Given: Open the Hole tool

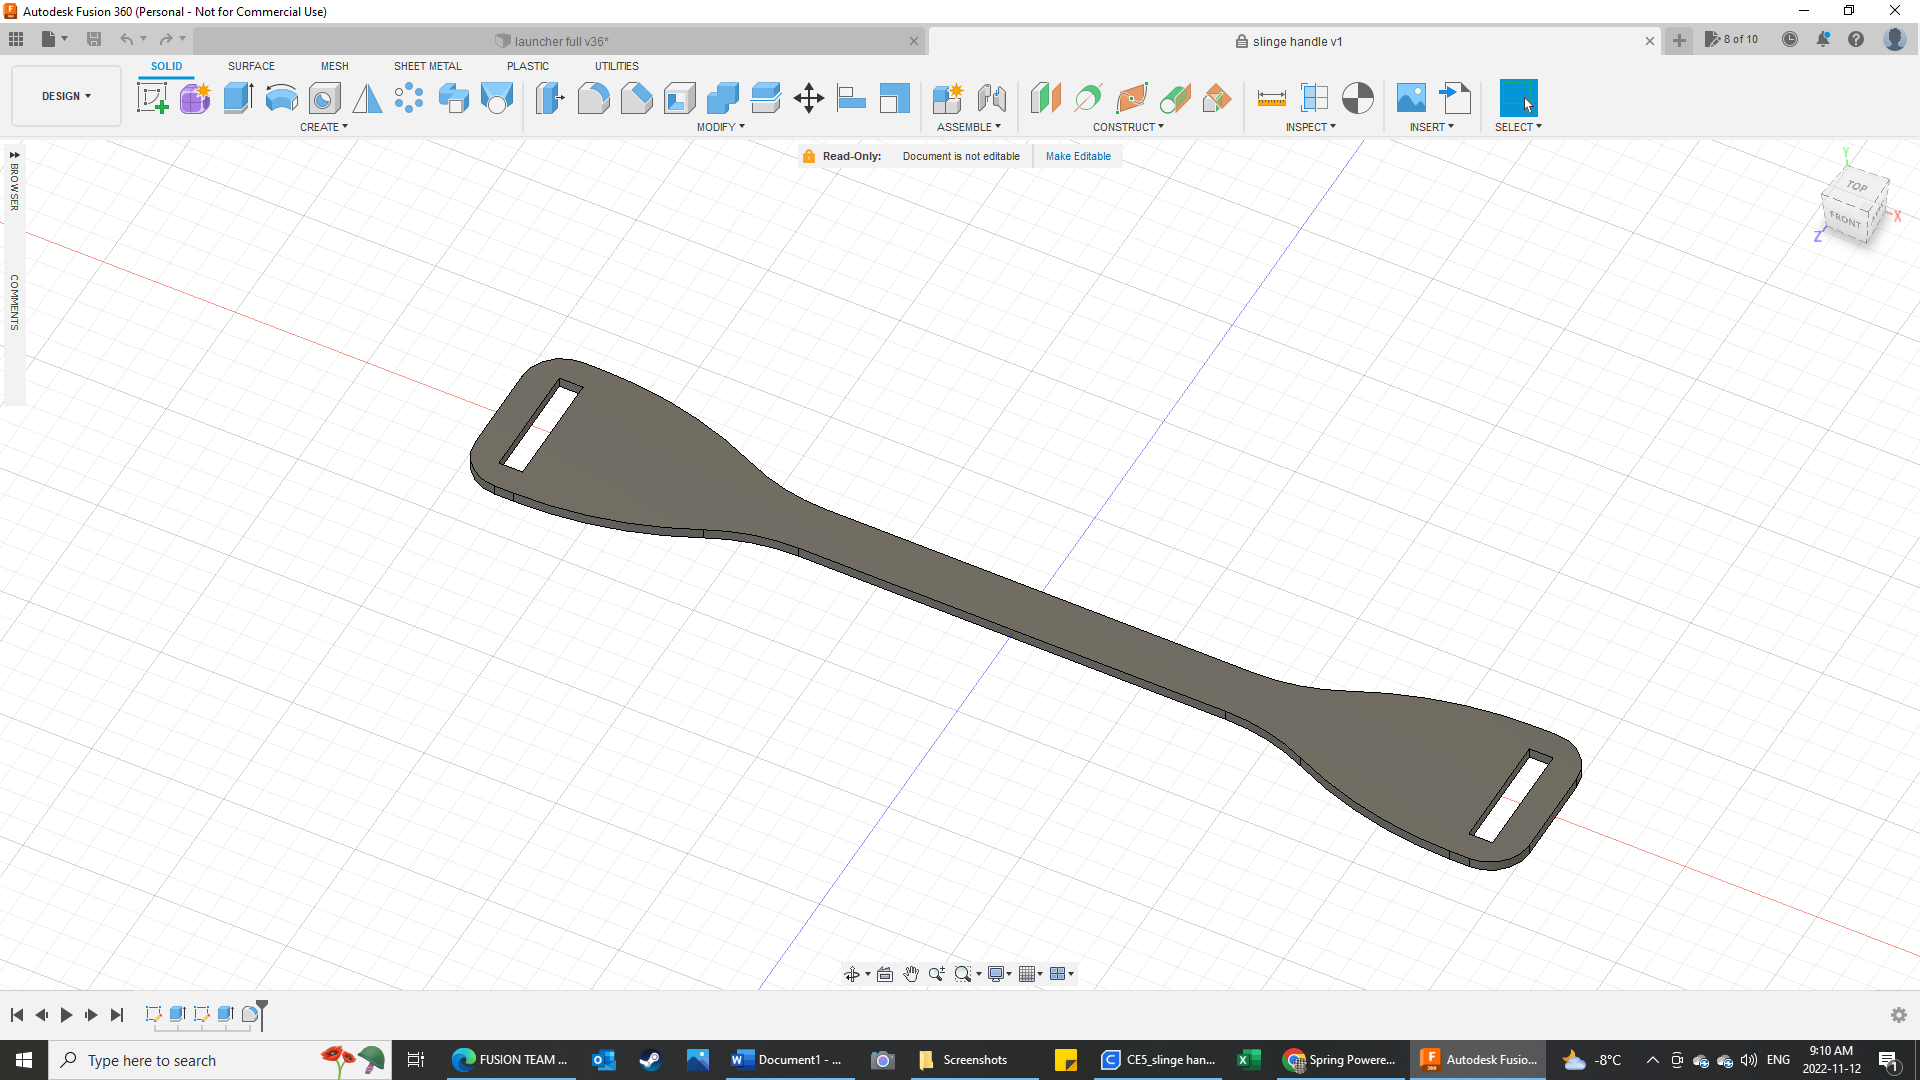Looking at the screenshot, I should (324, 97).
